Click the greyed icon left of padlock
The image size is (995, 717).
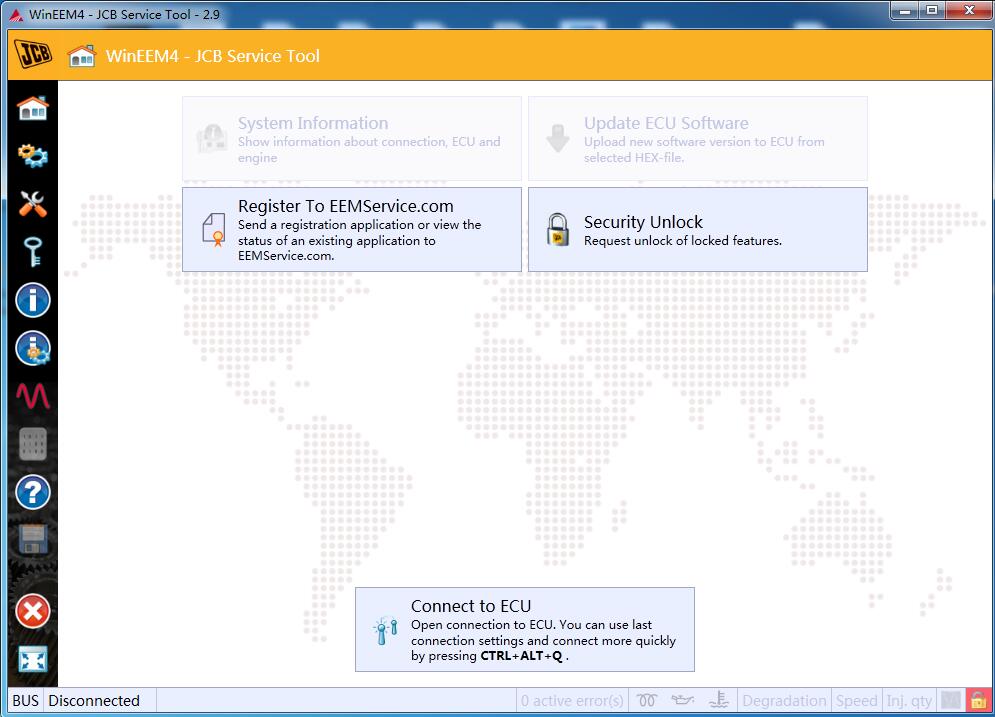[x=951, y=701]
